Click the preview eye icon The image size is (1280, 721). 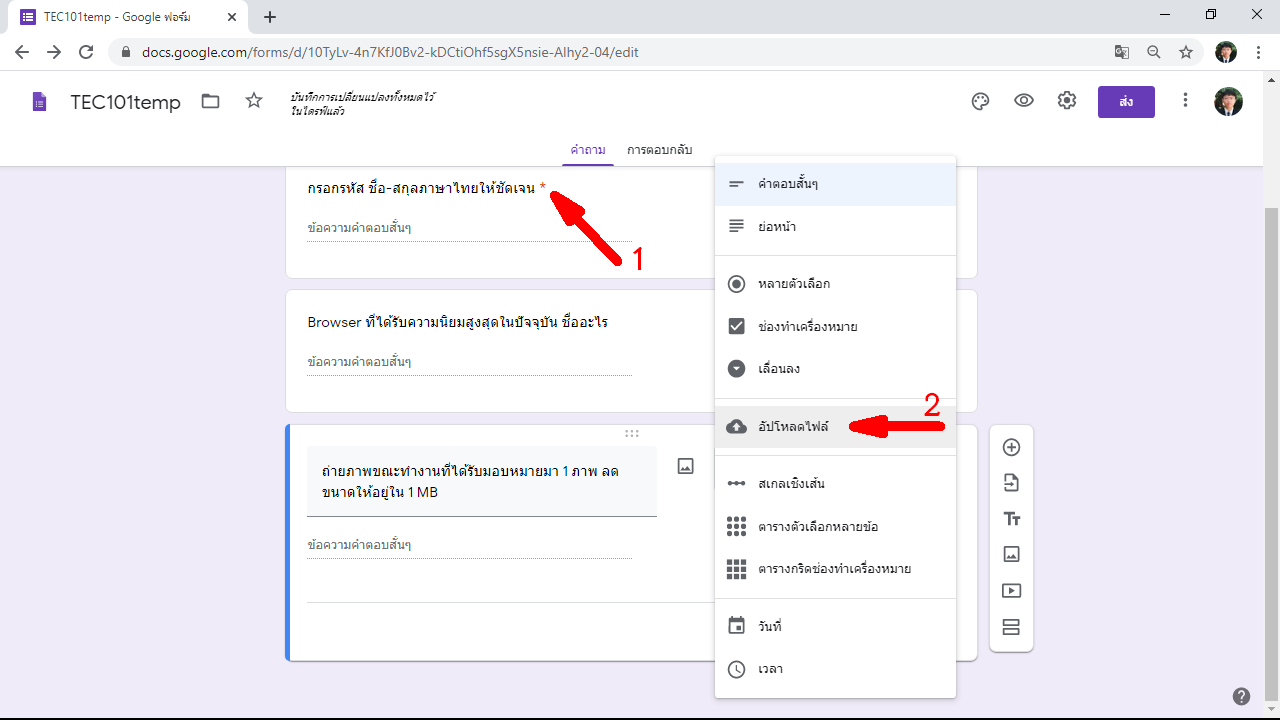coord(1023,101)
